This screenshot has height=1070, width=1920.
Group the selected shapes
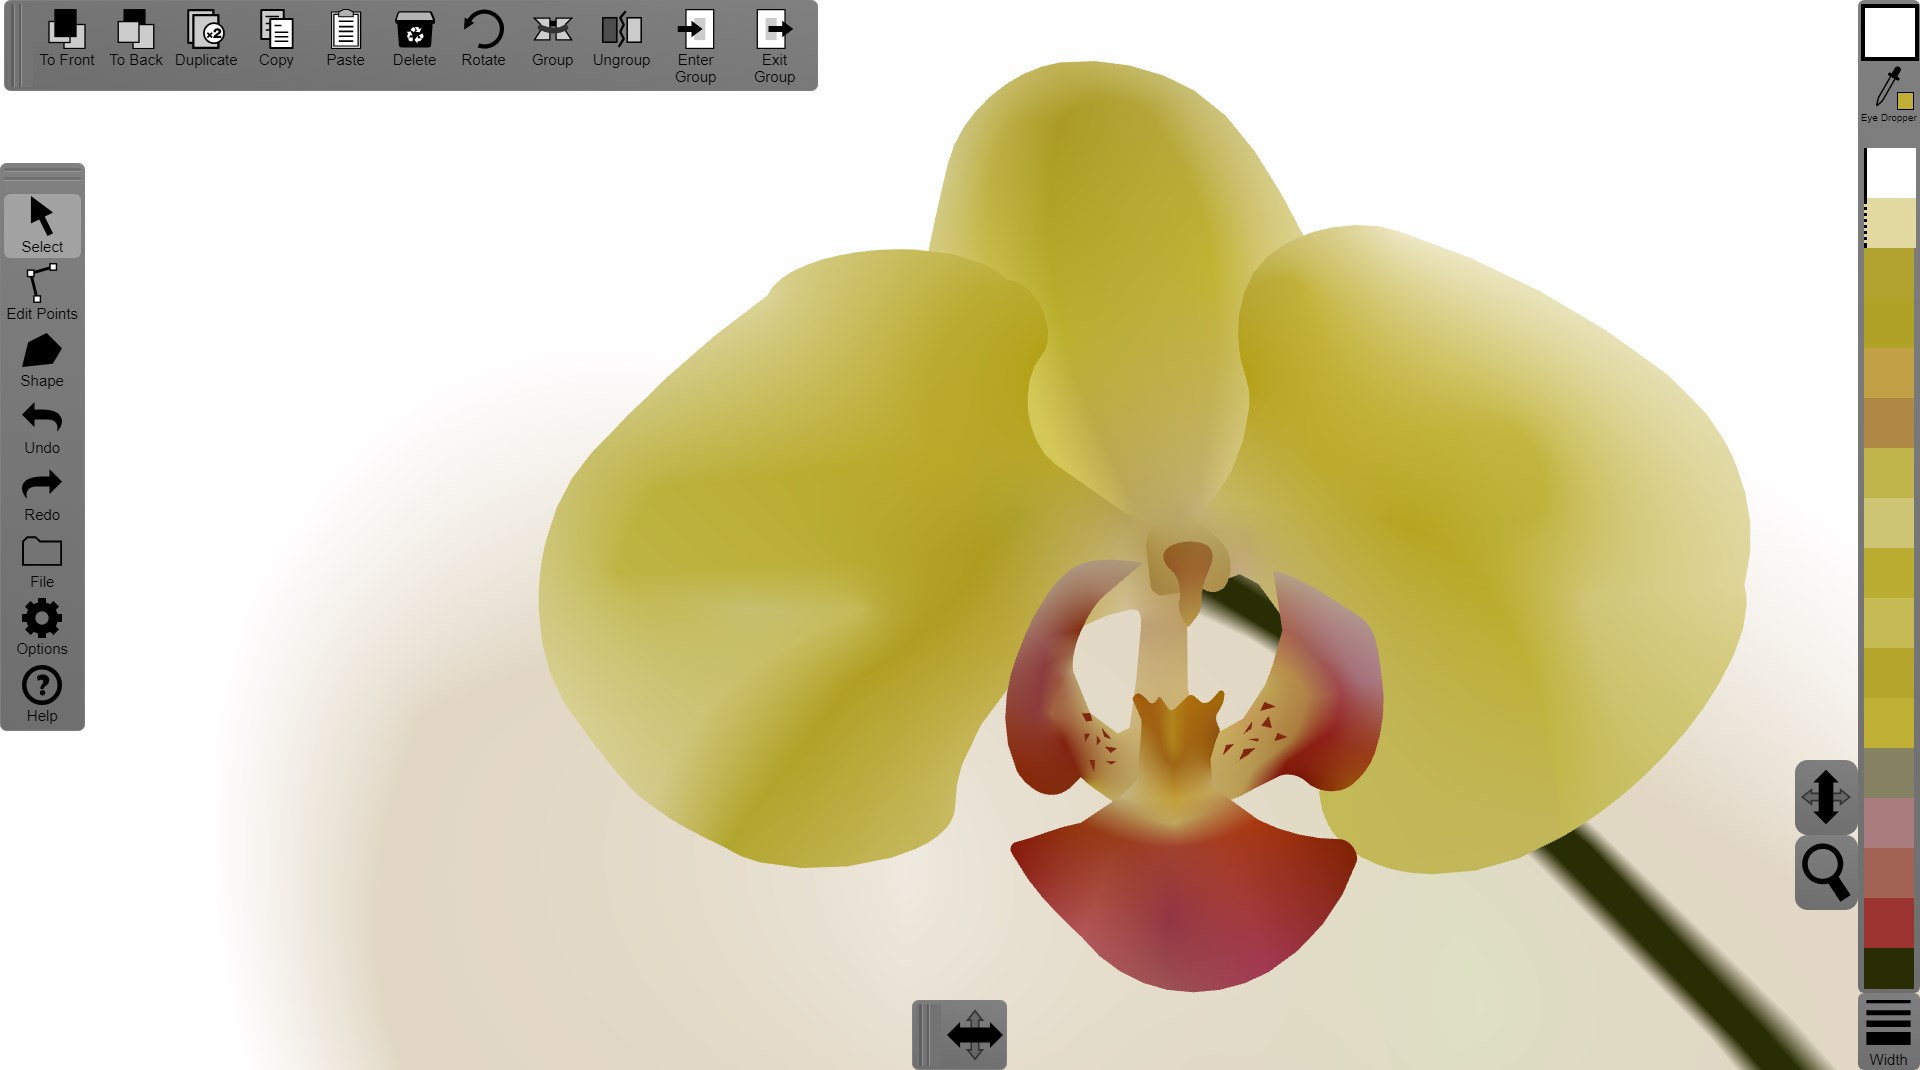(552, 40)
